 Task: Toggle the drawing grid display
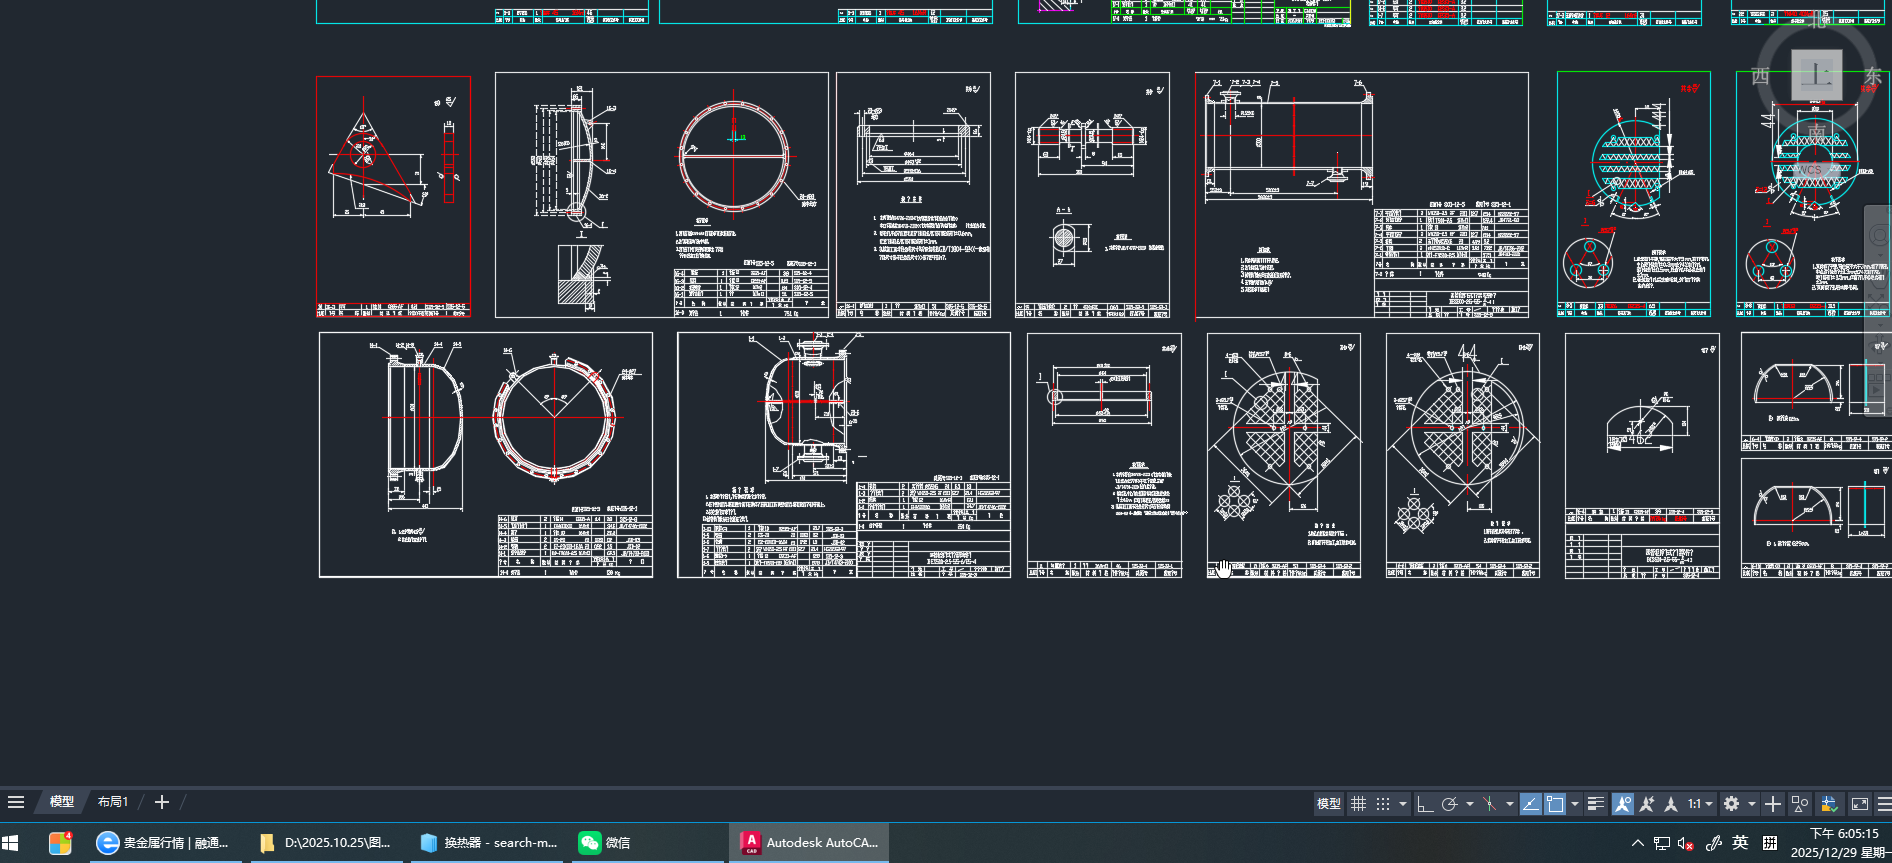click(1358, 804)
